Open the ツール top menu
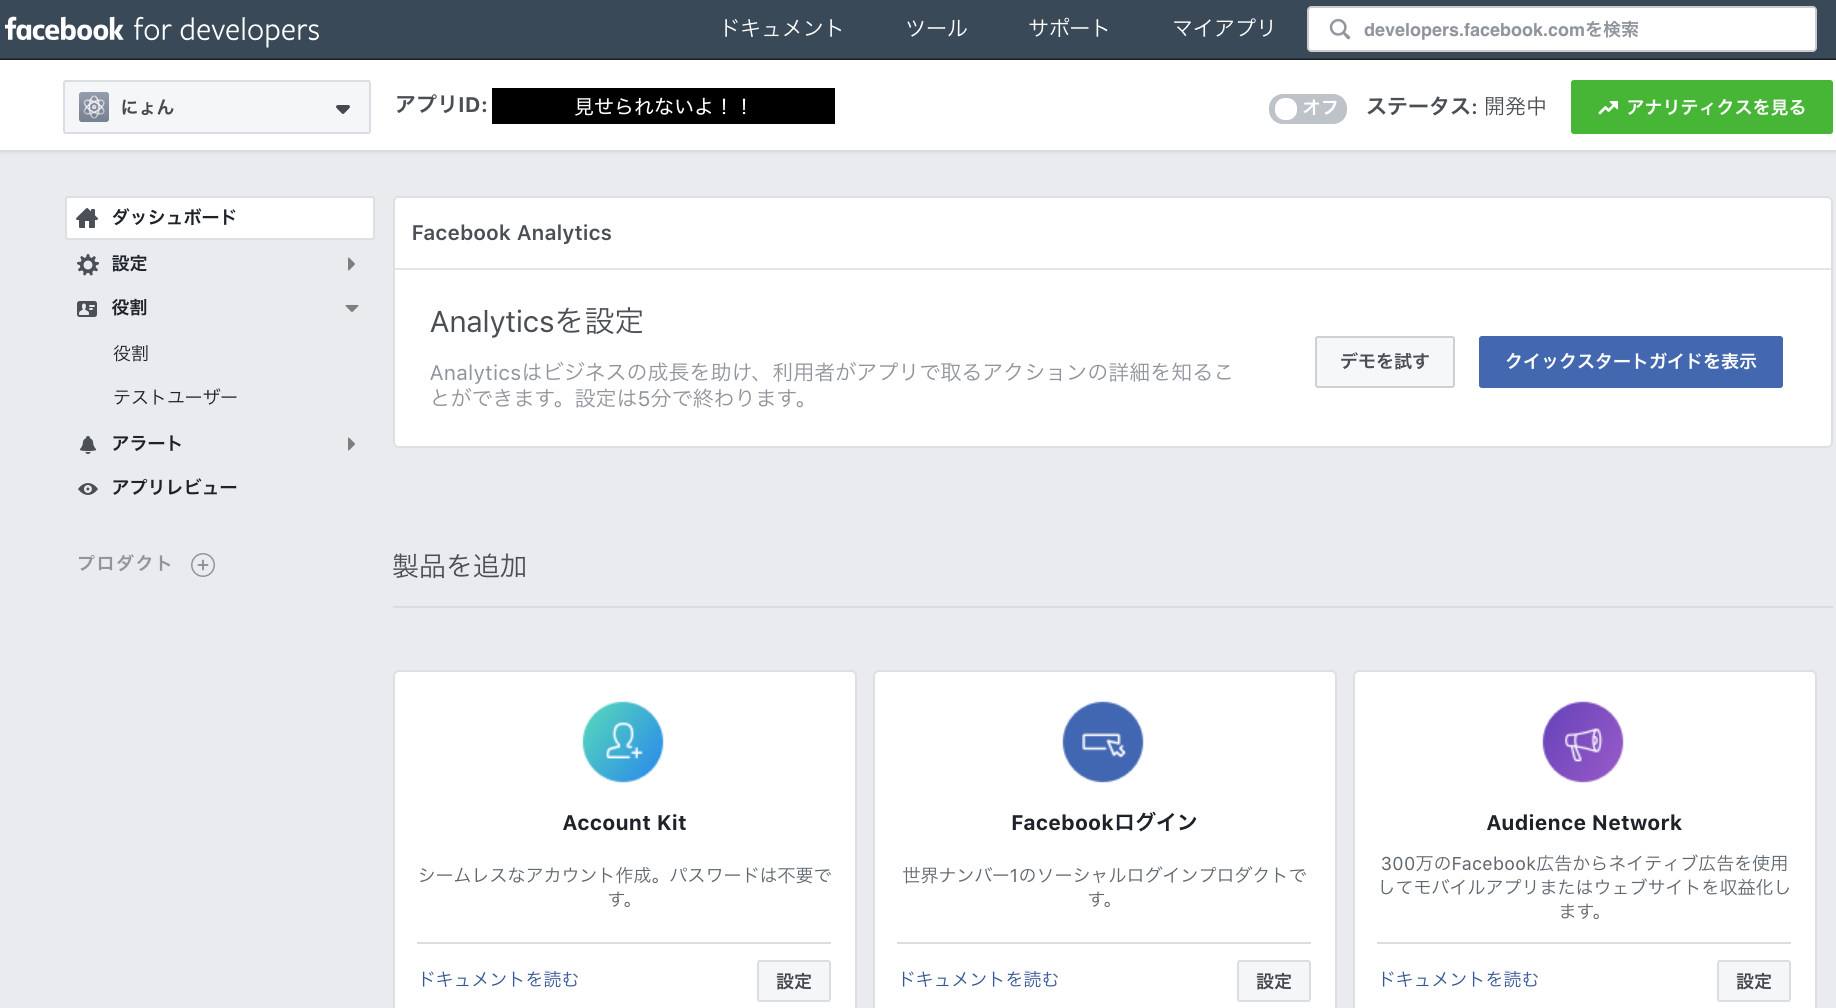The width and height of the screenshot is (1836, 1008). tap(936, 28)
